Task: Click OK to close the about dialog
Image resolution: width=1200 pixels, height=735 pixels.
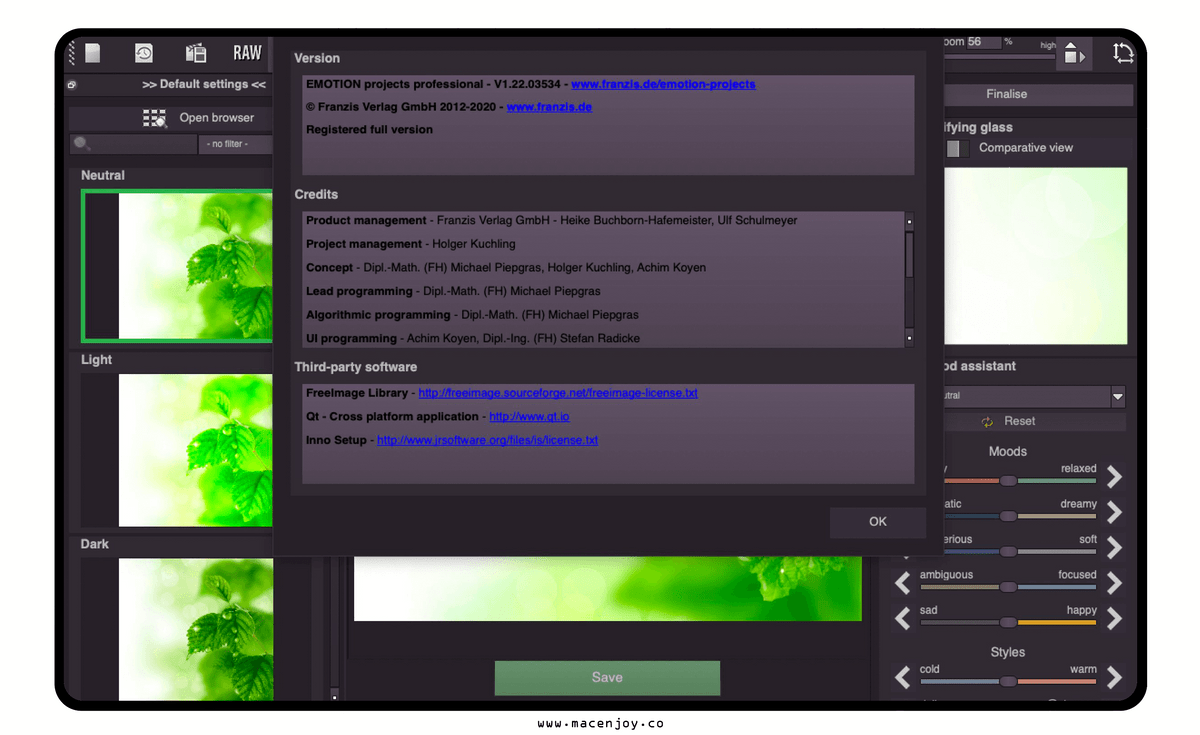Action: (877, 521)
